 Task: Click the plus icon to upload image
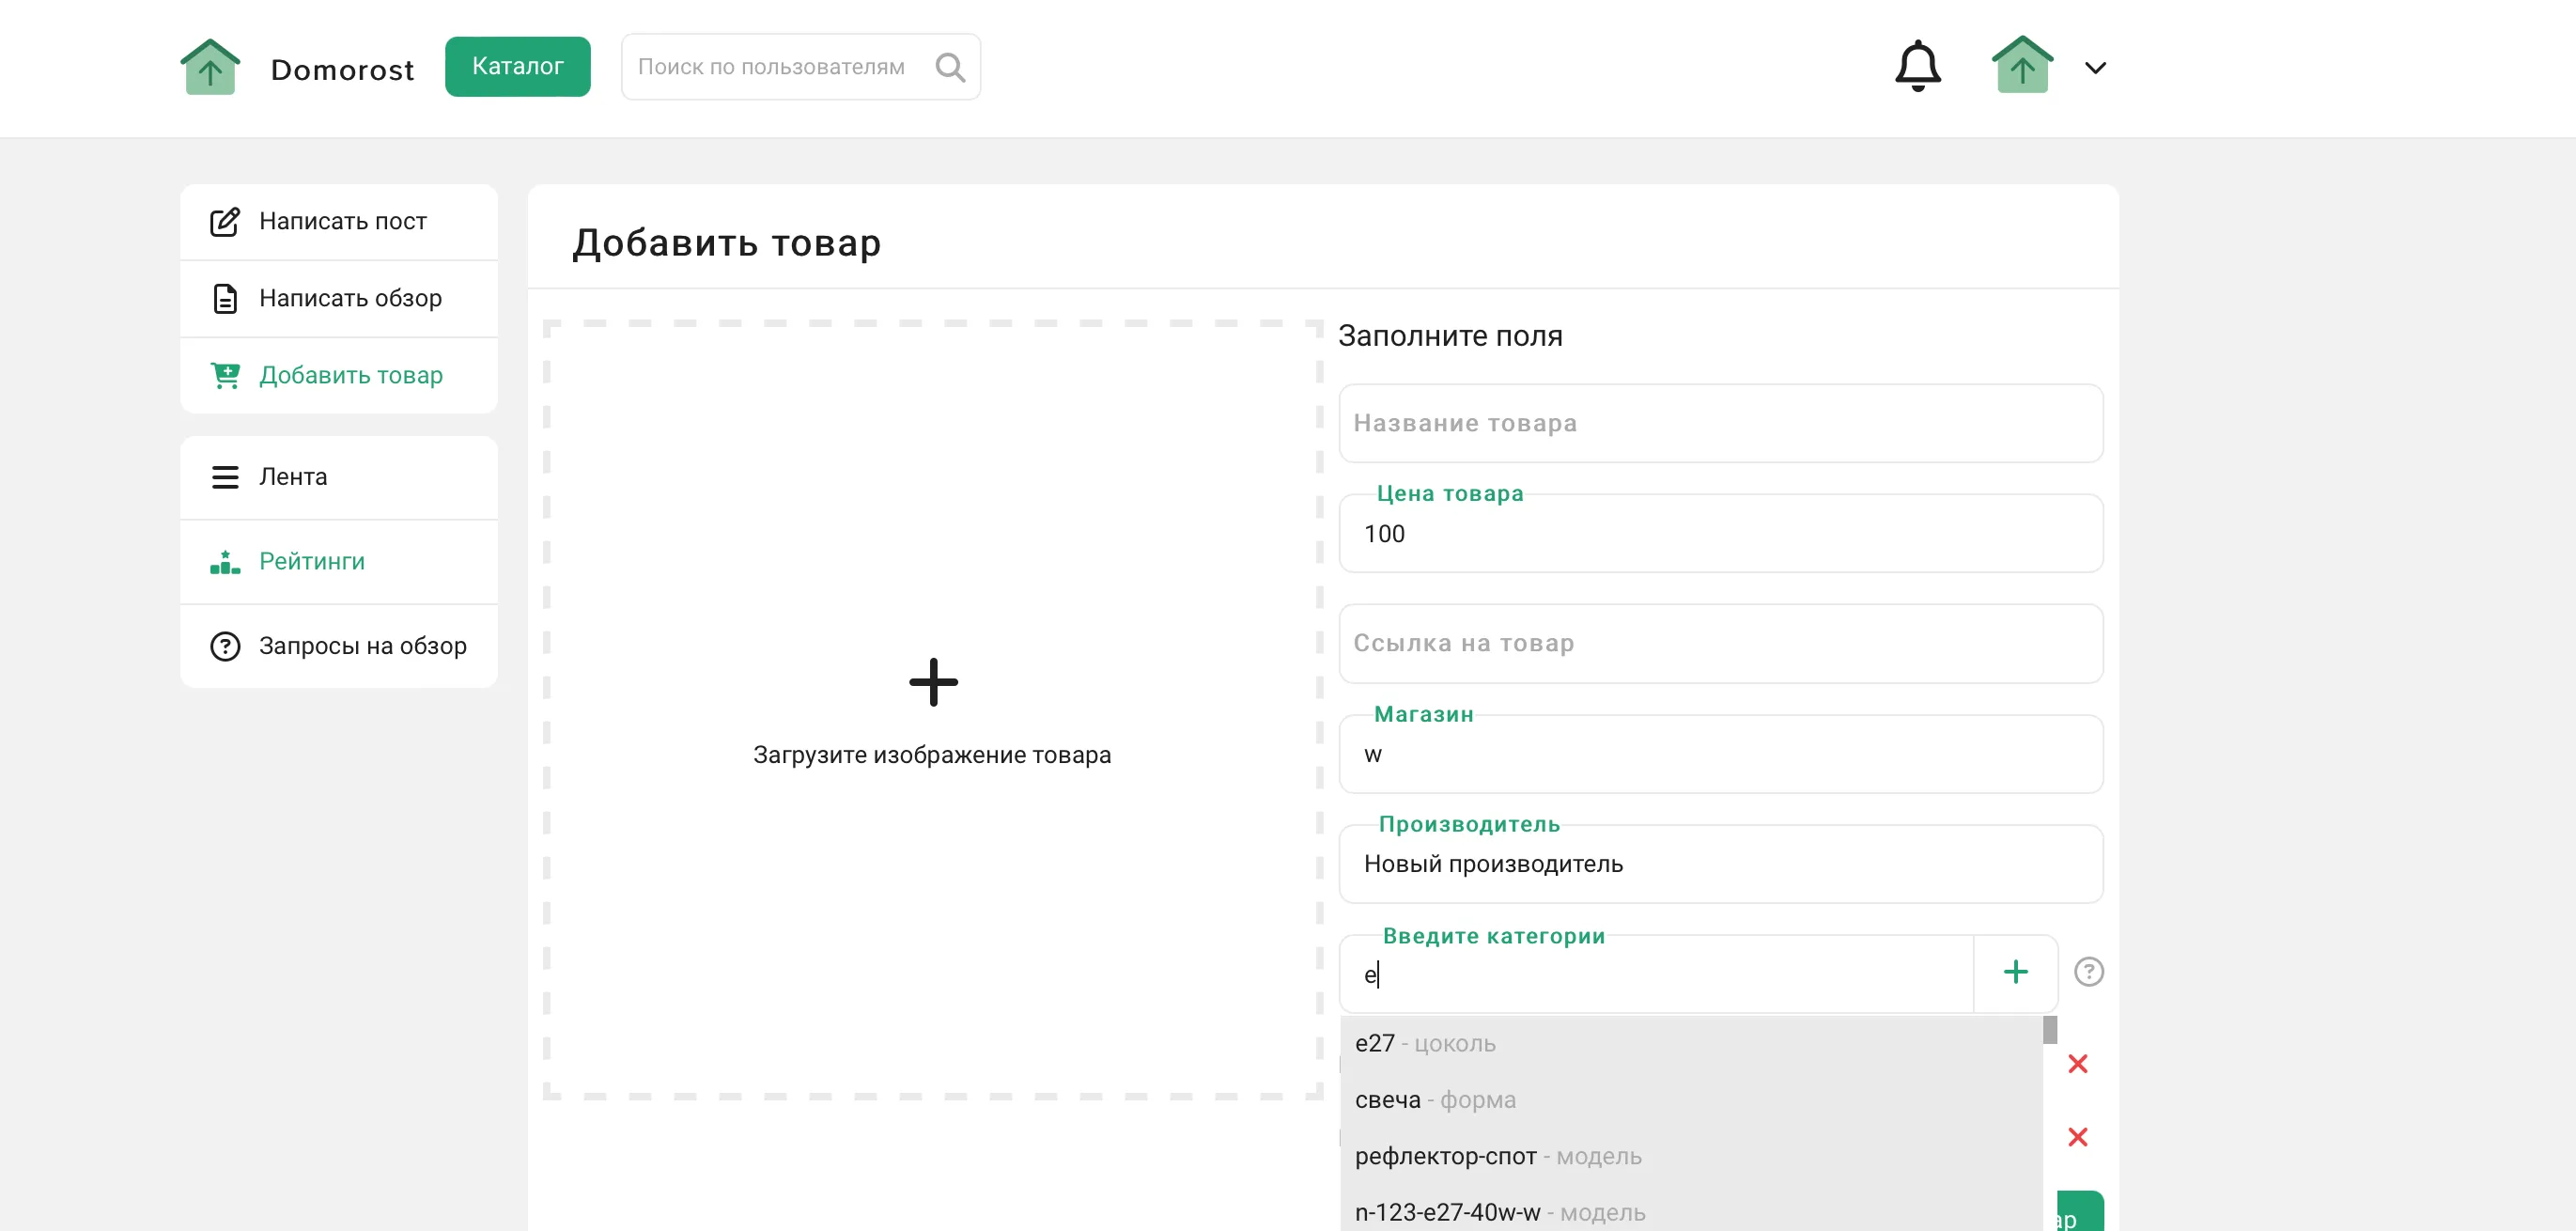pos(932,682)
